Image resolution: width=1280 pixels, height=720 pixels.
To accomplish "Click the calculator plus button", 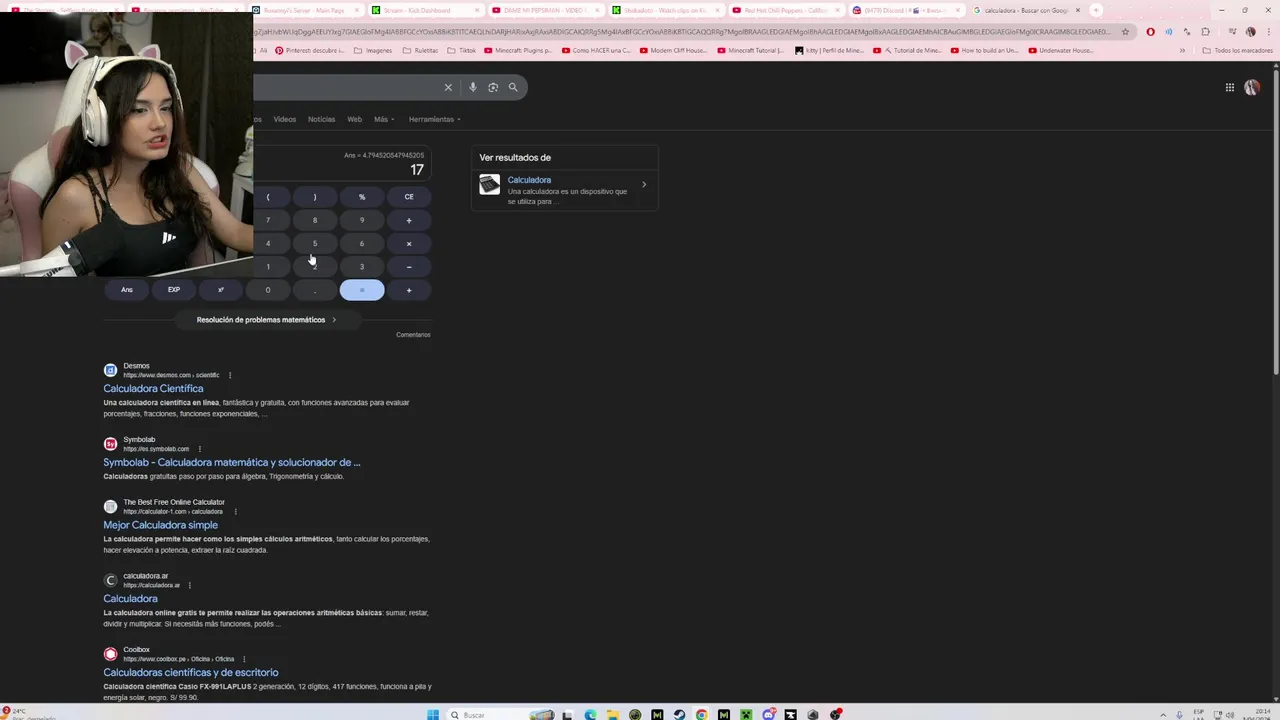I will (409, 290).
